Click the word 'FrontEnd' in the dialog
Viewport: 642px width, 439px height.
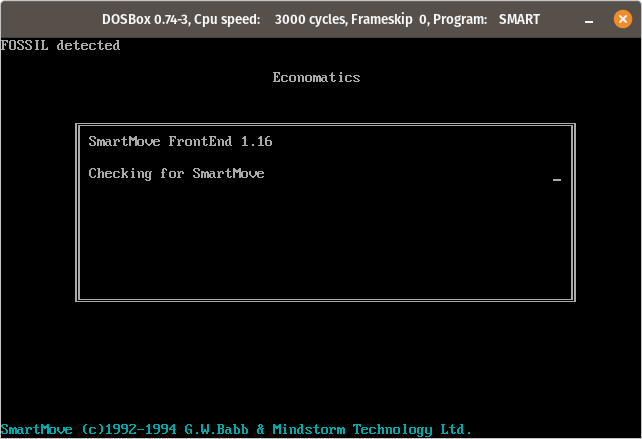tap(200, 141)
